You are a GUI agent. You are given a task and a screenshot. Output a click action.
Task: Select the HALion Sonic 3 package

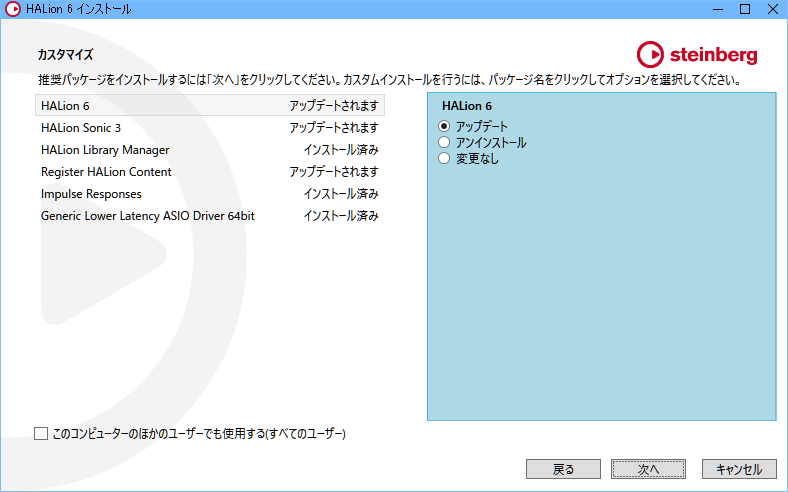210,128
